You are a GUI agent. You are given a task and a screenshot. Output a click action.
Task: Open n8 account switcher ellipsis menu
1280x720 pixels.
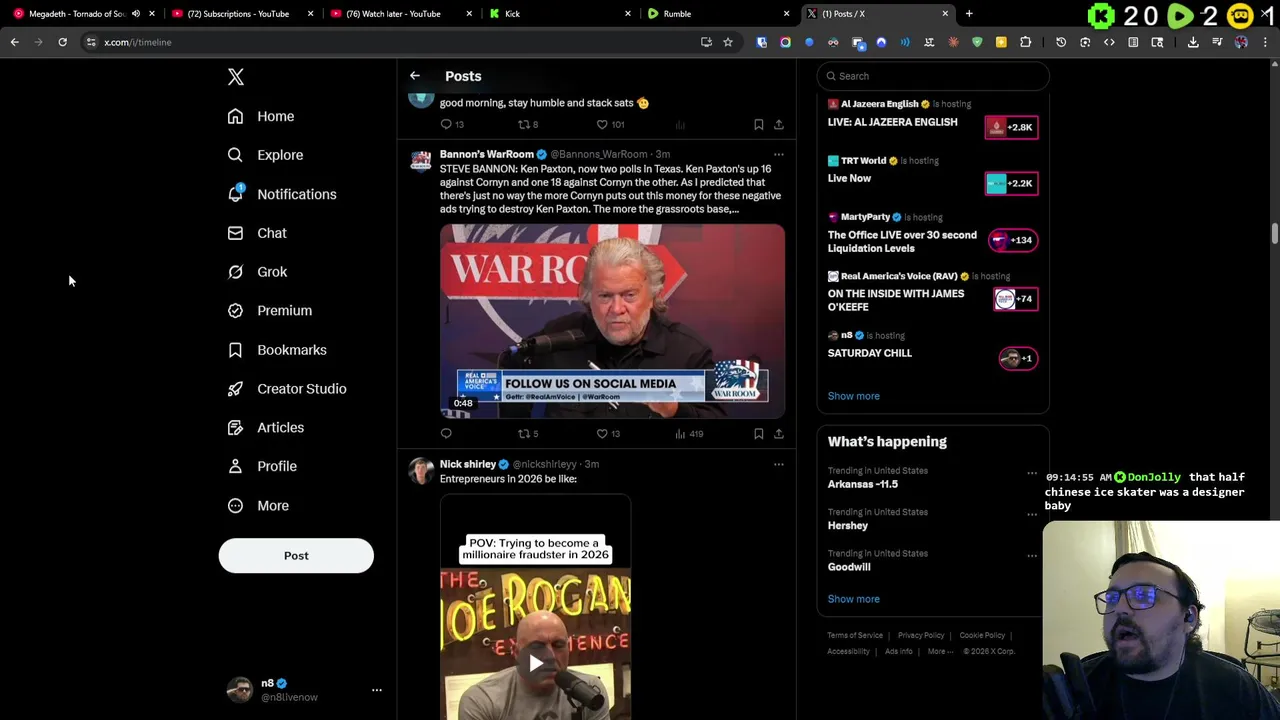[377, 690]
